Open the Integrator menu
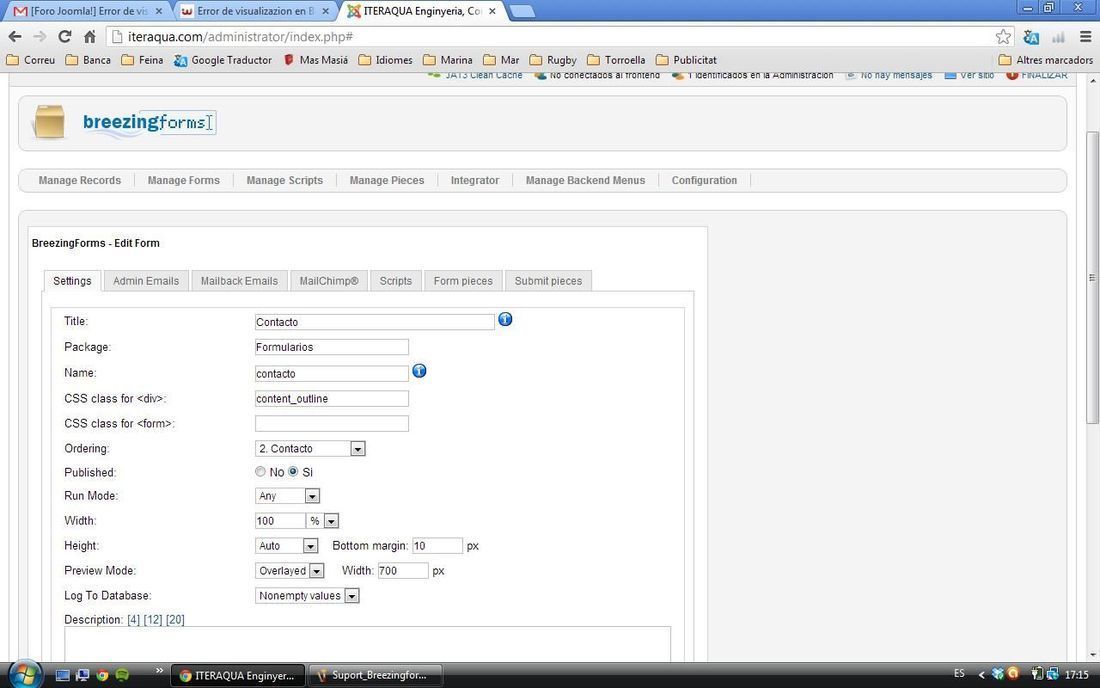 (475, 180)
